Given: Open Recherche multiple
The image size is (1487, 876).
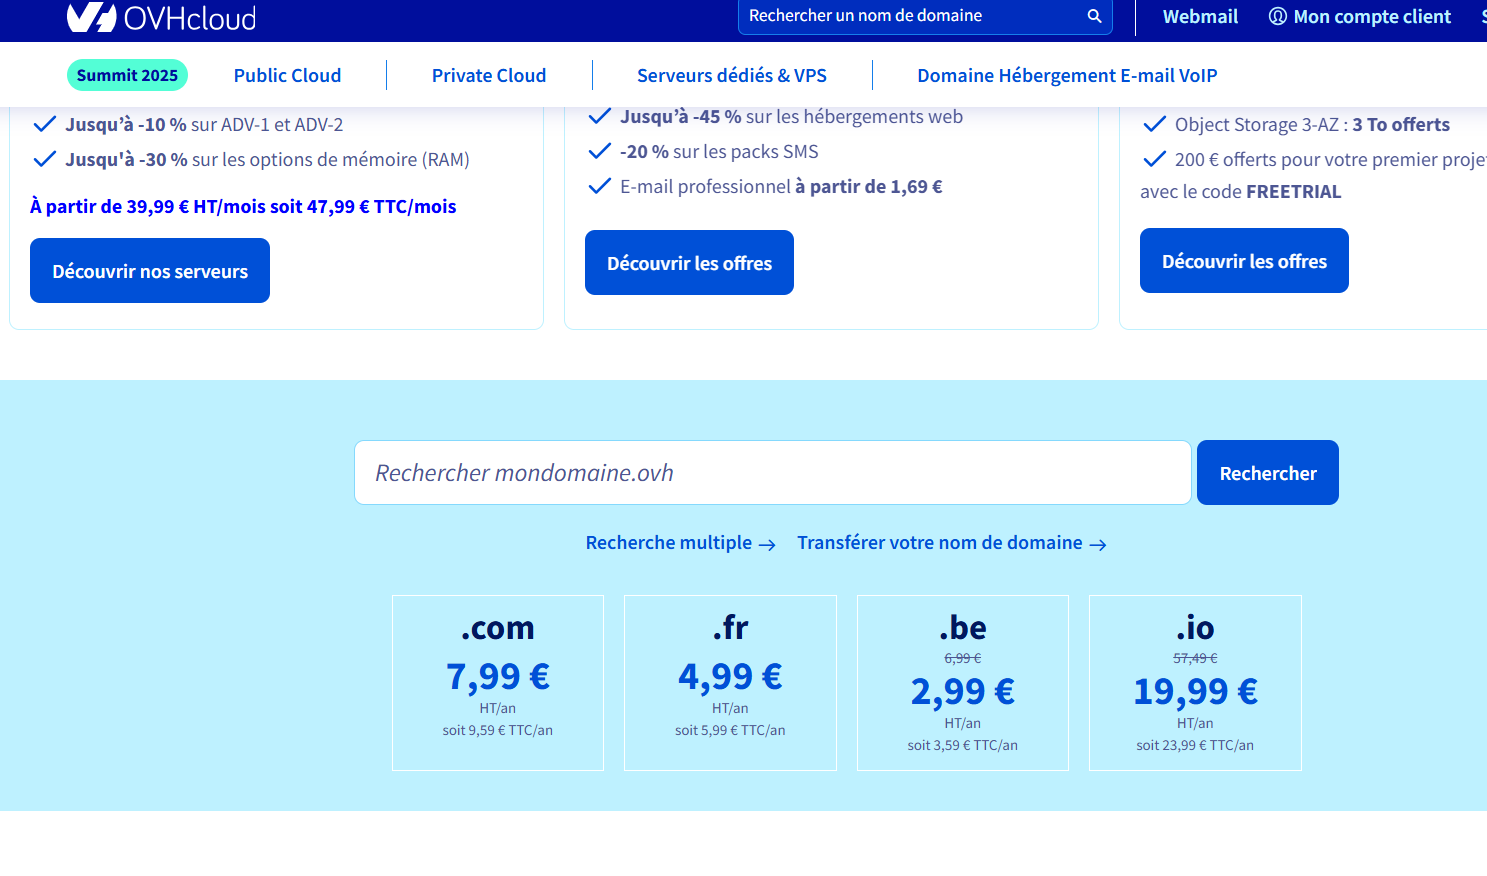Looking at the screenshot, I should 668,542.
